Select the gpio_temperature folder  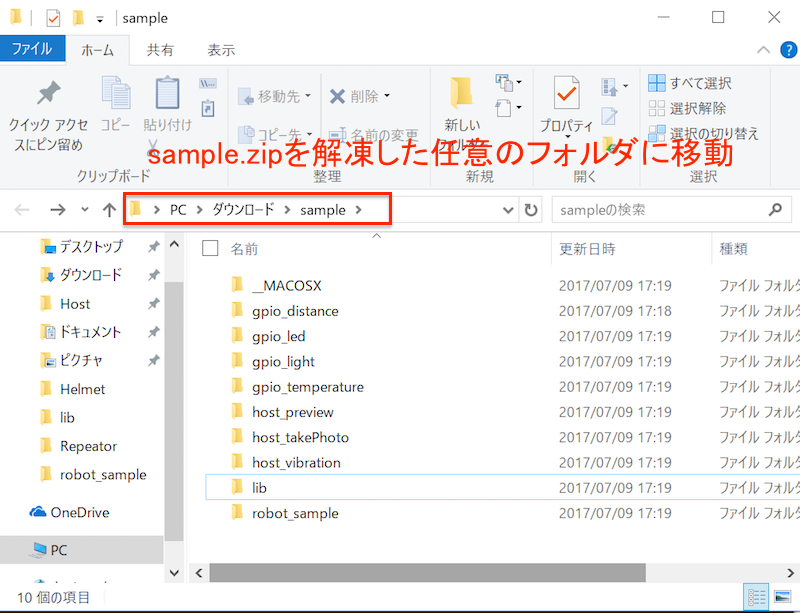pyautogui.click(x=308, y=387)
